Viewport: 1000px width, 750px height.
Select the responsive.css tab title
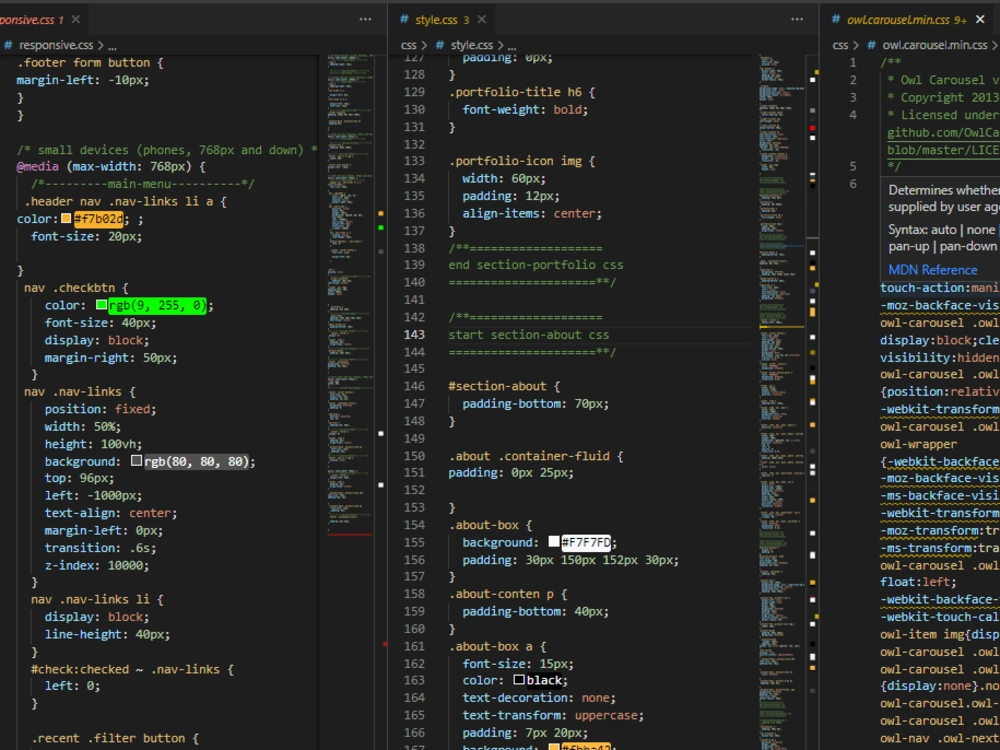[x=27, y=20]
